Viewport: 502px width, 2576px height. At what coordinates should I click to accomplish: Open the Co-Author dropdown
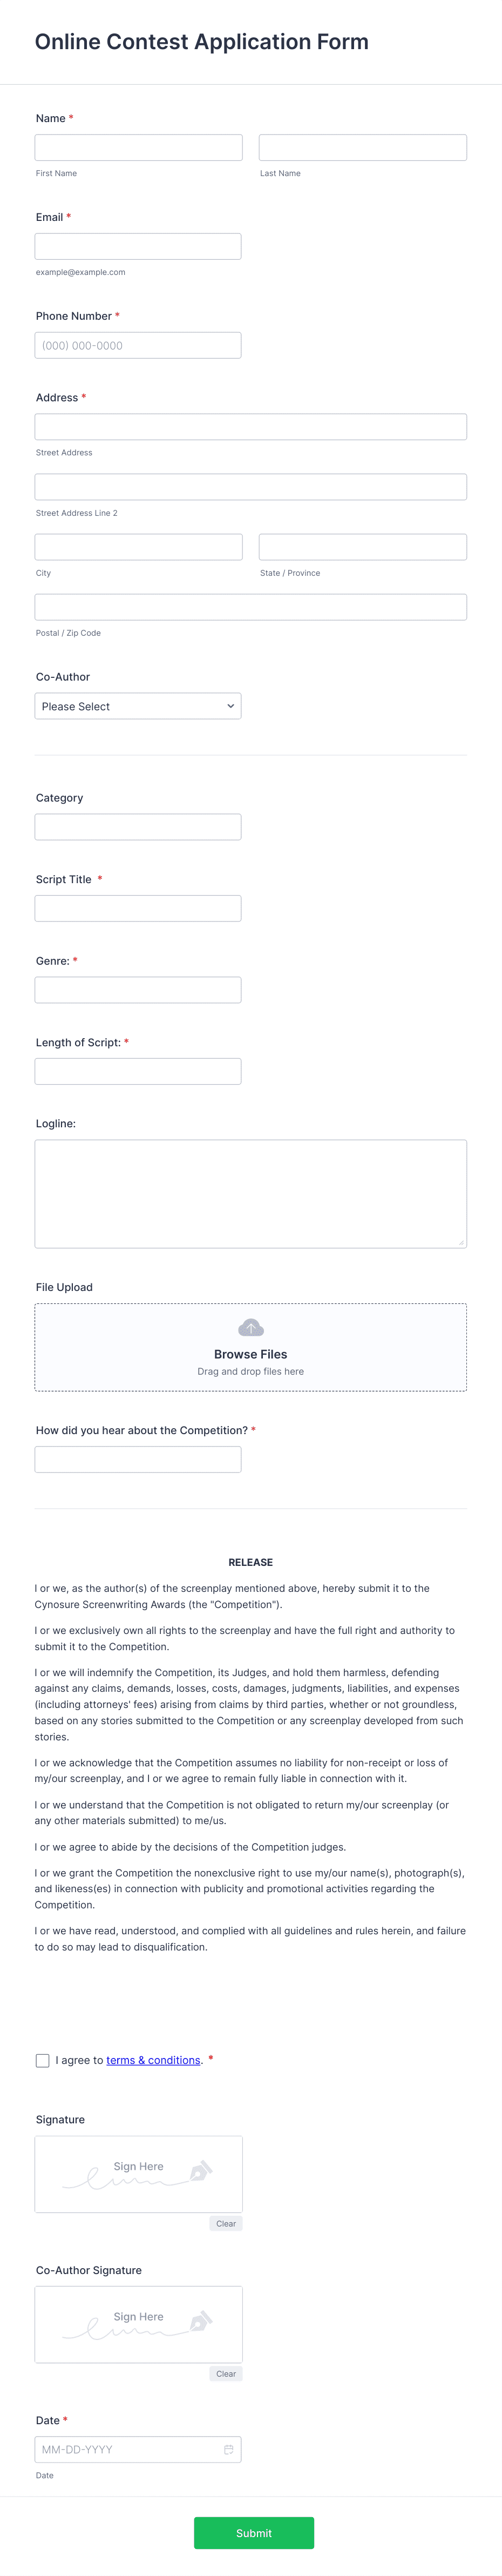pos(137,706)
